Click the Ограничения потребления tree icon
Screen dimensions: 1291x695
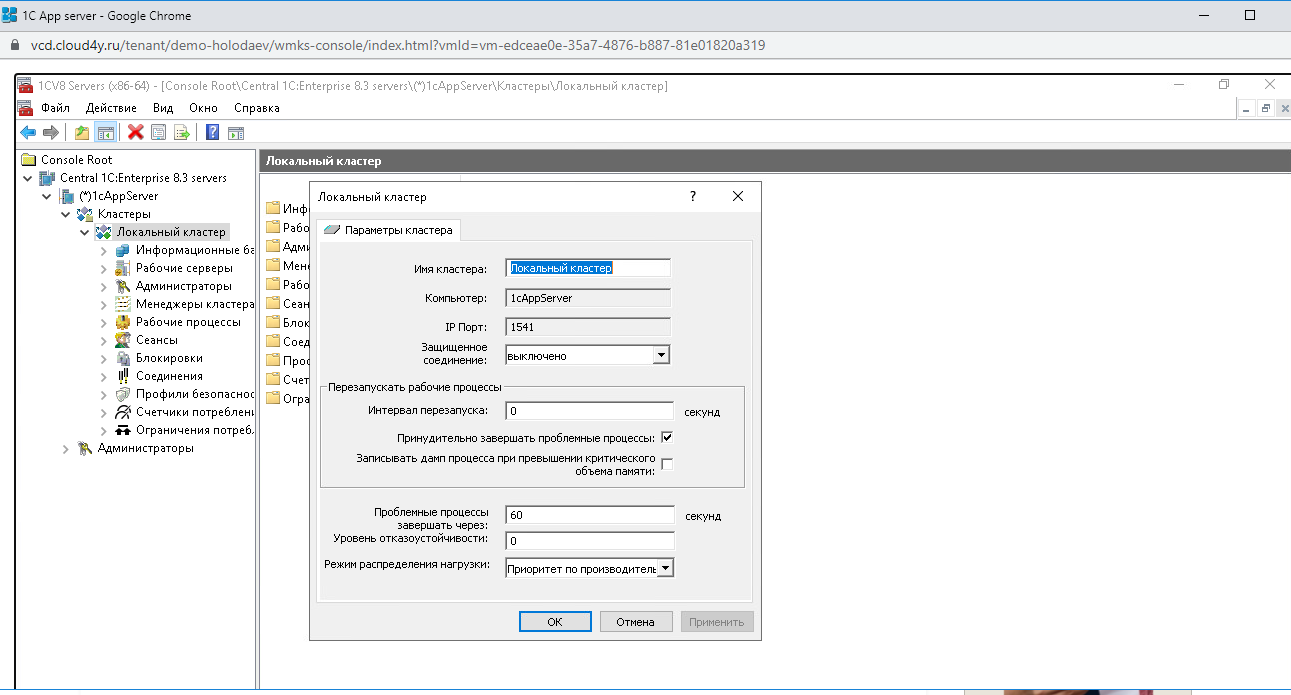coord(123,430)
